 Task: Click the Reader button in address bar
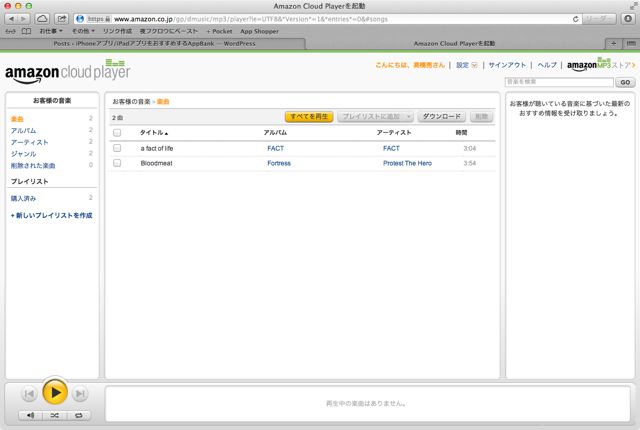(x=599, y=19)
